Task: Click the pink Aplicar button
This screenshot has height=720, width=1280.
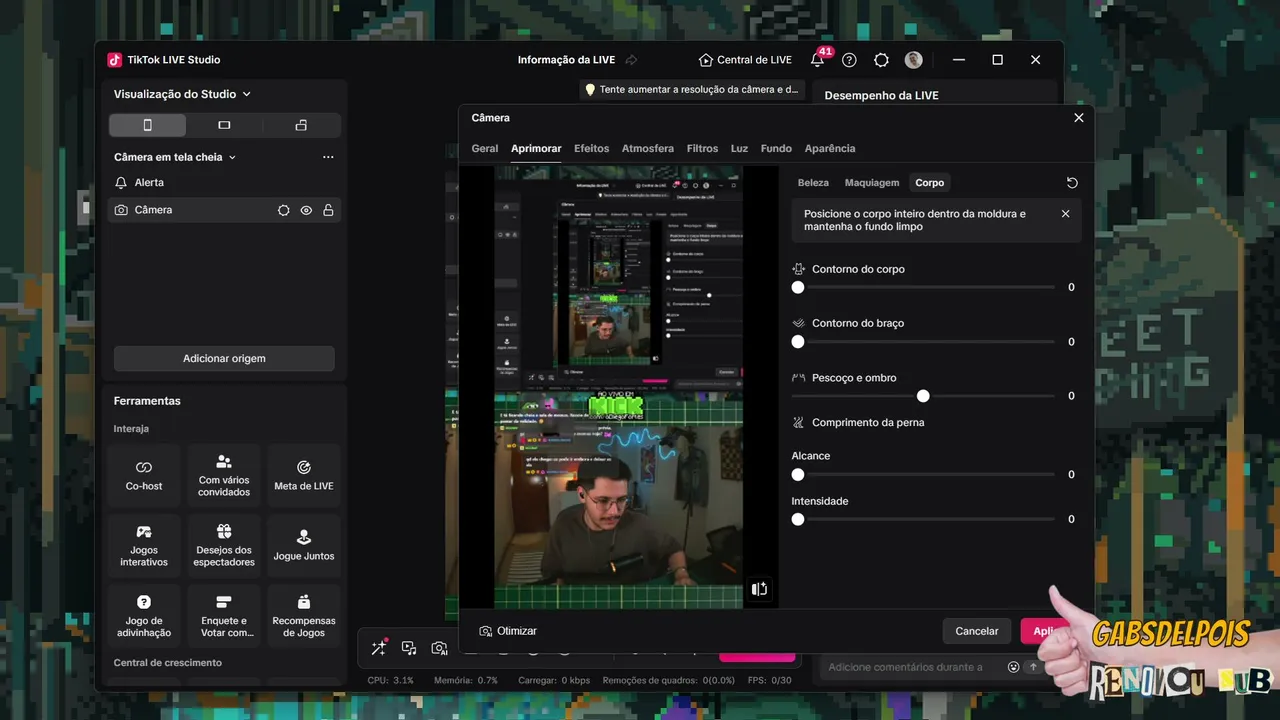Action: 1045,631
